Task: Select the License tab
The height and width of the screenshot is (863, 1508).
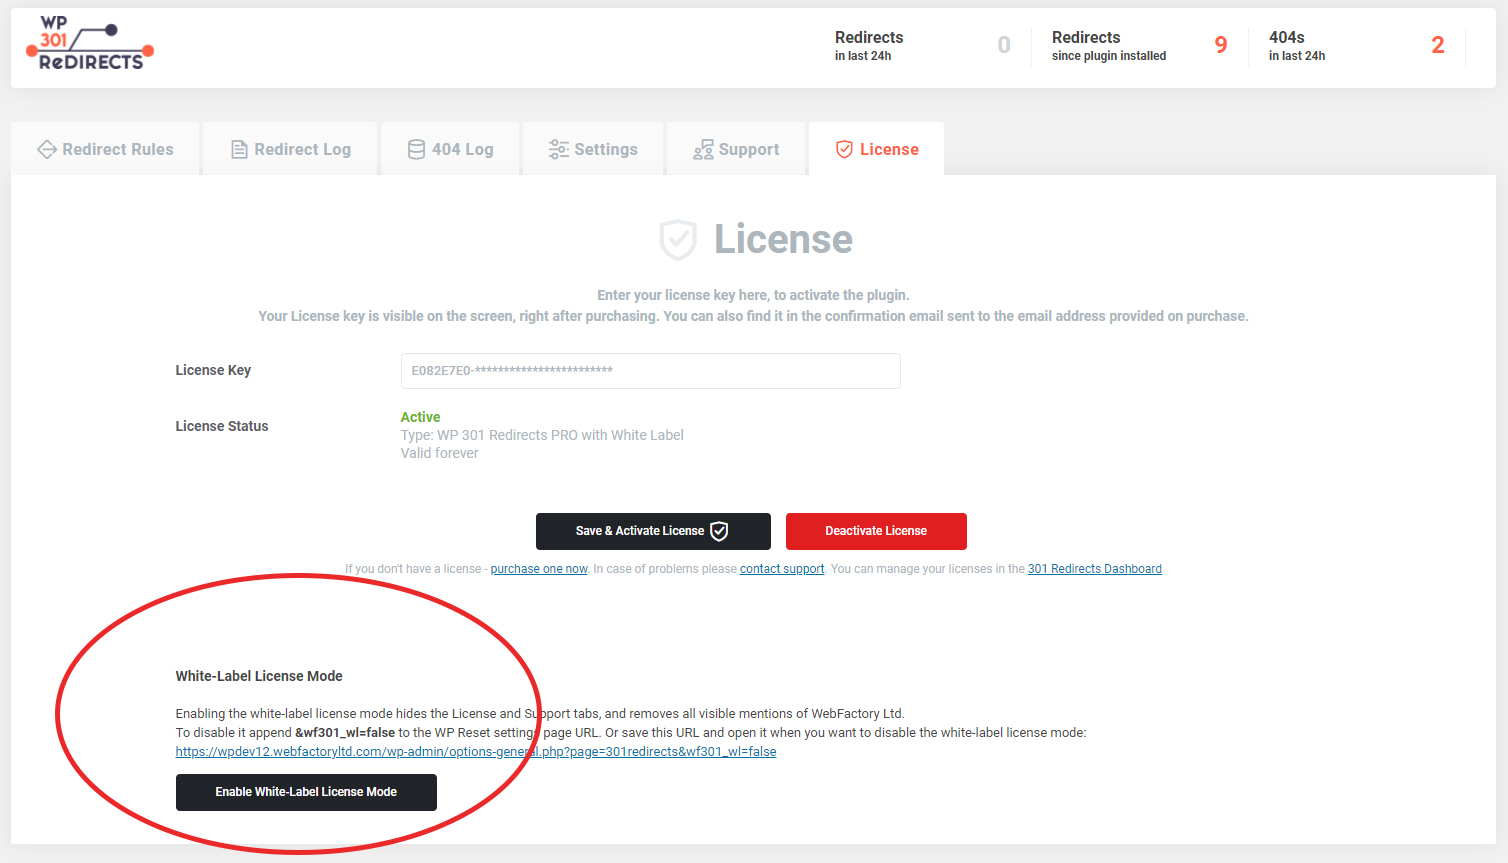Action: click(876, 149)
